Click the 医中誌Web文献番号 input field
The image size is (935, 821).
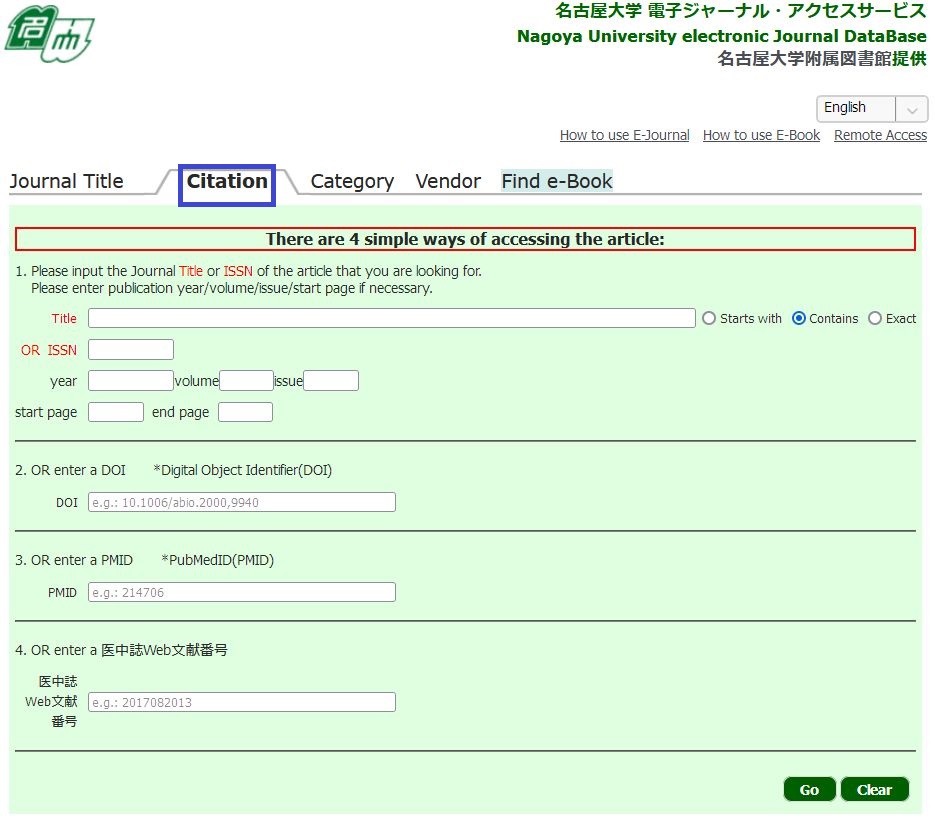tap(242, 702)
